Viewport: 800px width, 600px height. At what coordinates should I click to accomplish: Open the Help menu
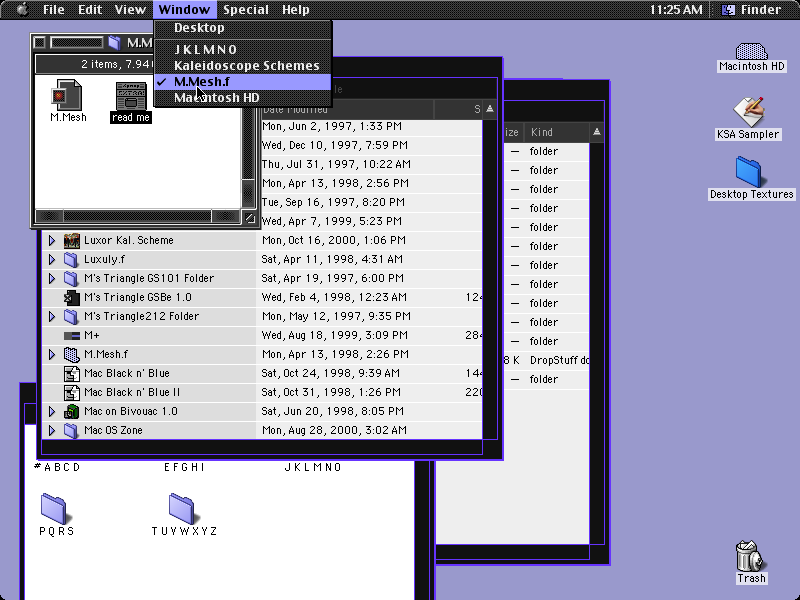(x=295, y=9)
